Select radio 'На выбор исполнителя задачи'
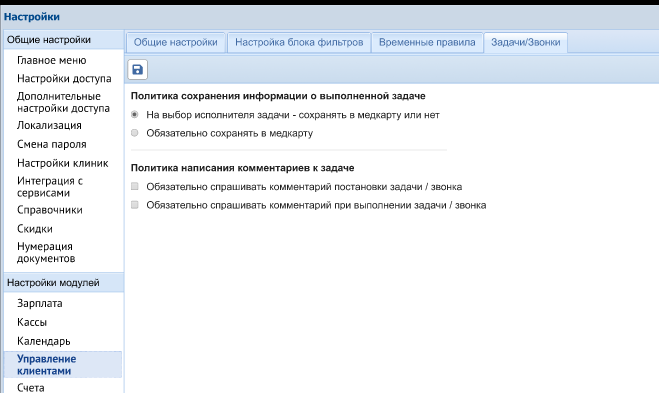Image resolution: width=659 pixels, height=393 pixels. (x=134, y=114)
